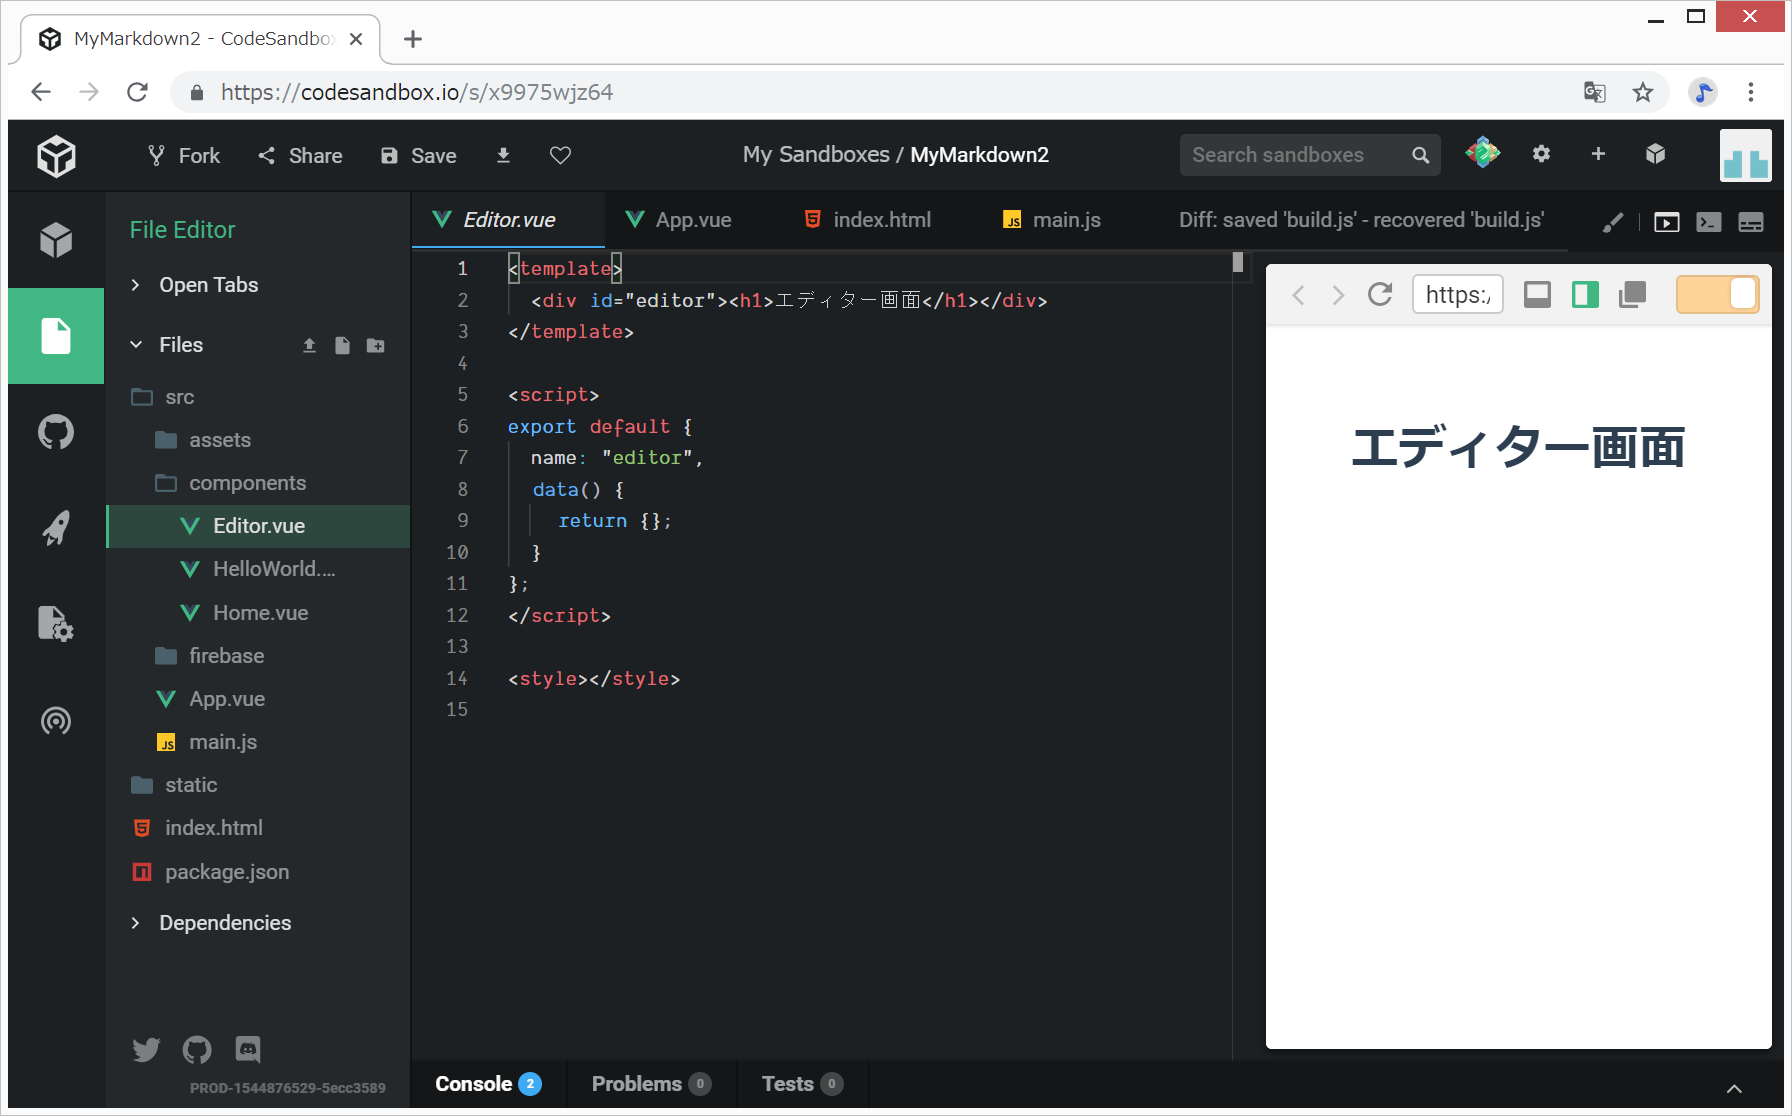
Task: Toggle the orange preview switch
Action: [1717, 294]
